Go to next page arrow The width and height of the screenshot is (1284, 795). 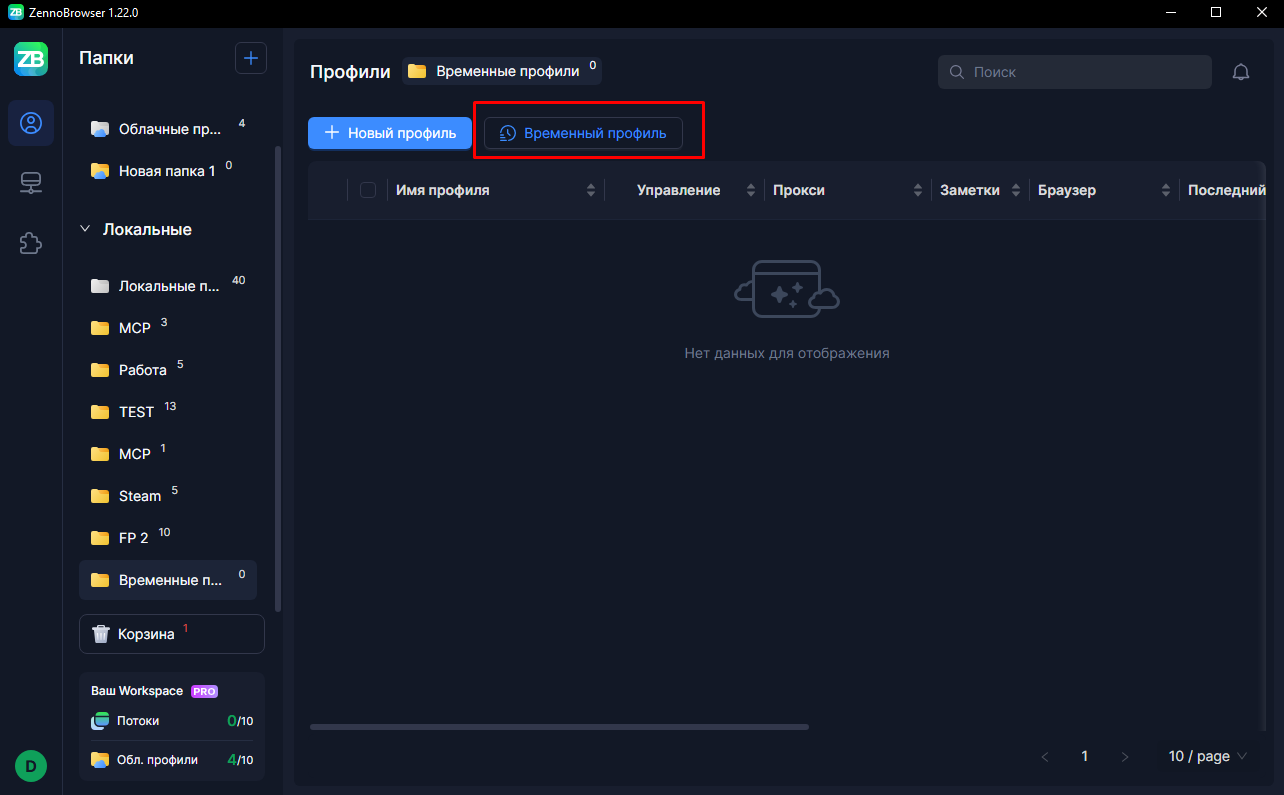pos(1125,757)
